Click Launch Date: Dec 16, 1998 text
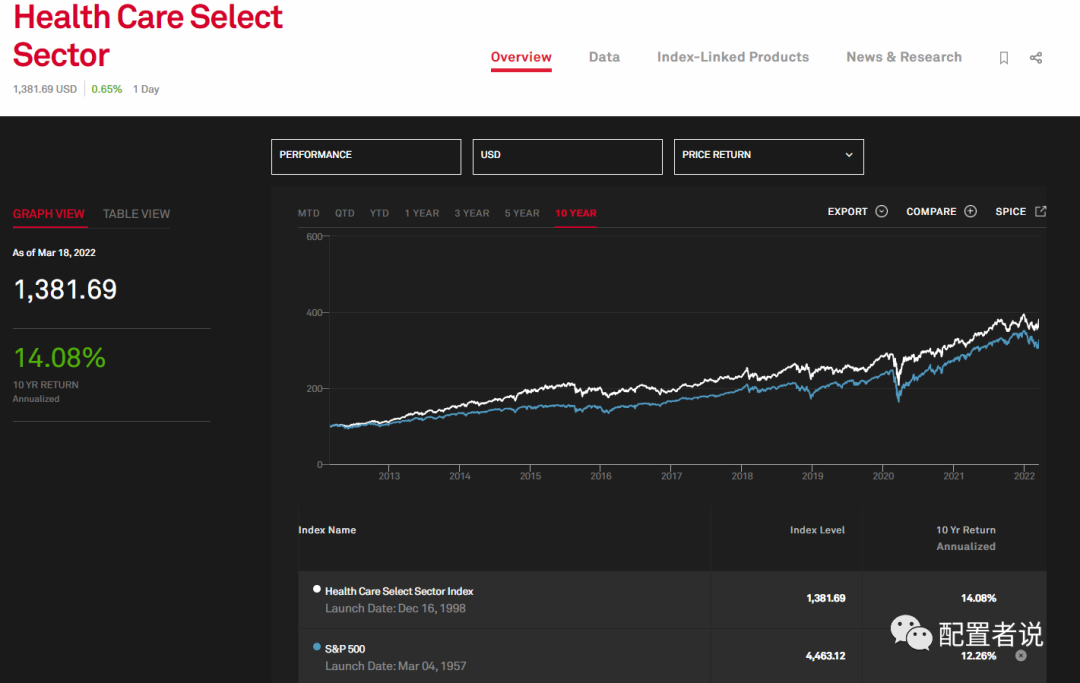 tap(395, 609)
